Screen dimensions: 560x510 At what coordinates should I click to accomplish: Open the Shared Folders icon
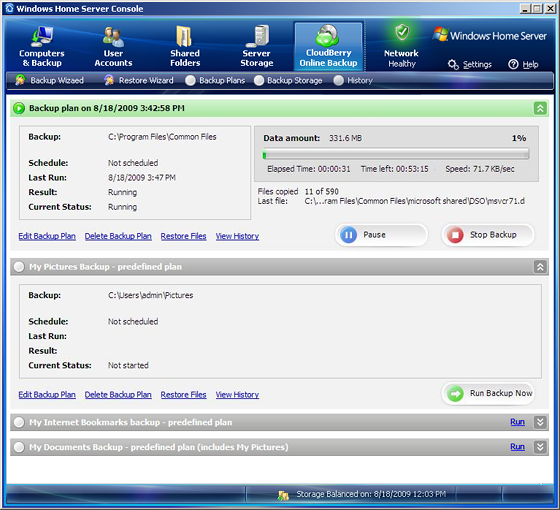(x=185, y=36)
